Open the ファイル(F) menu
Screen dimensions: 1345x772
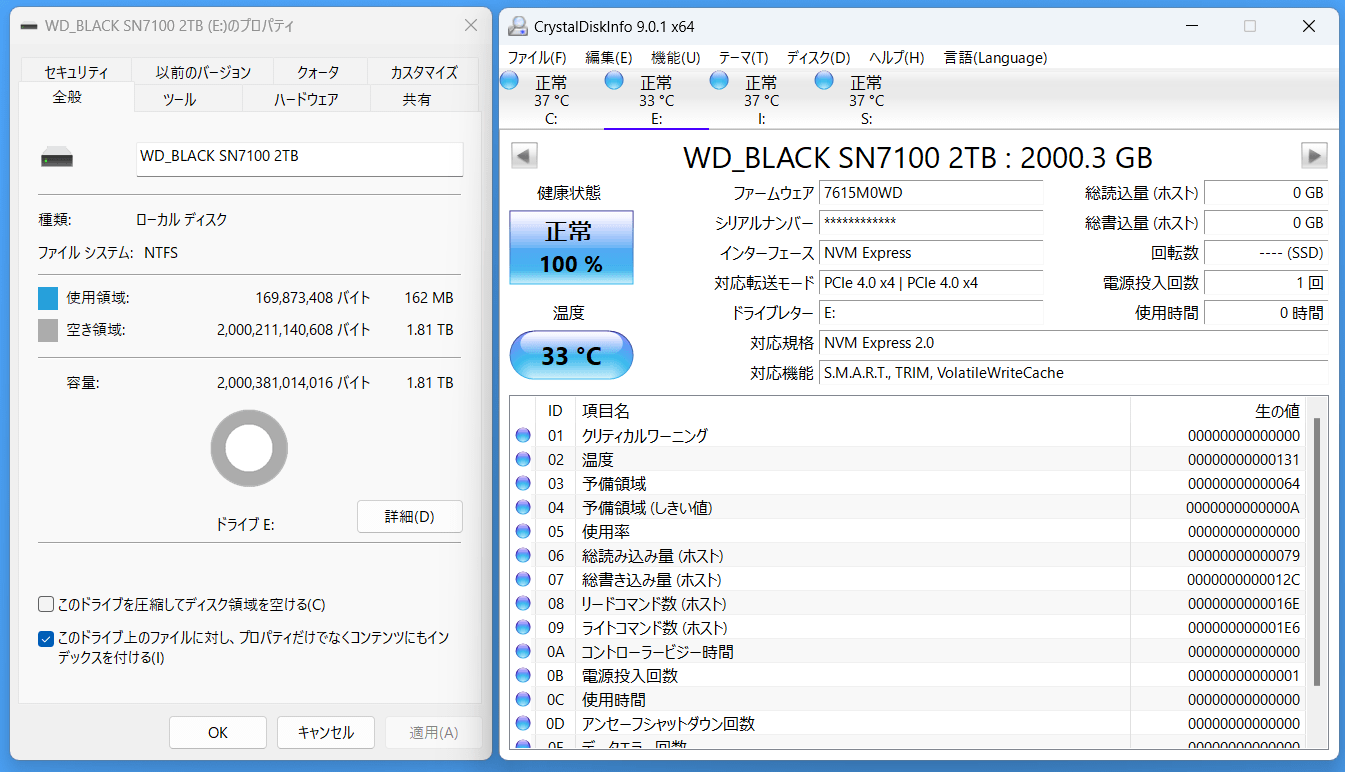(x=537, y=58)
